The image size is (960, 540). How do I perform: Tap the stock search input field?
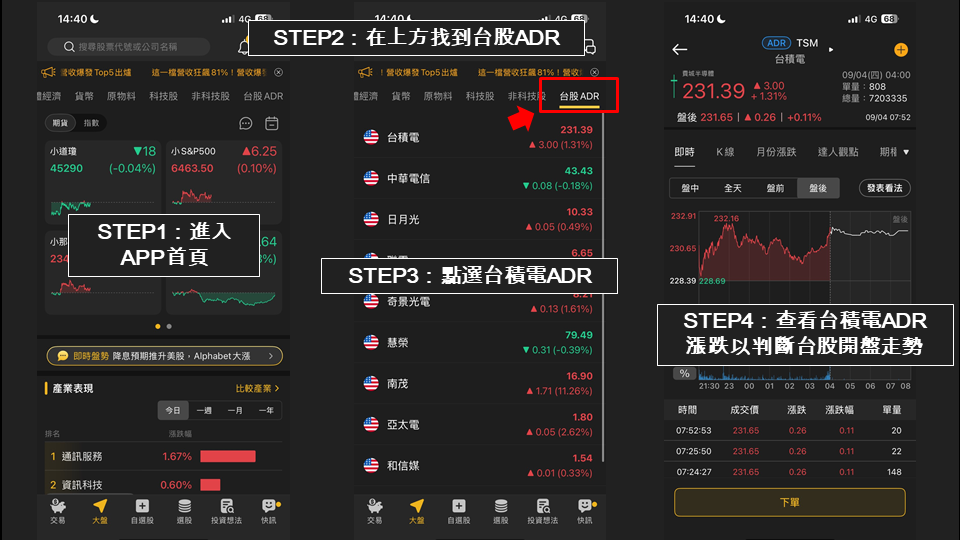click(x=129, y=47)
